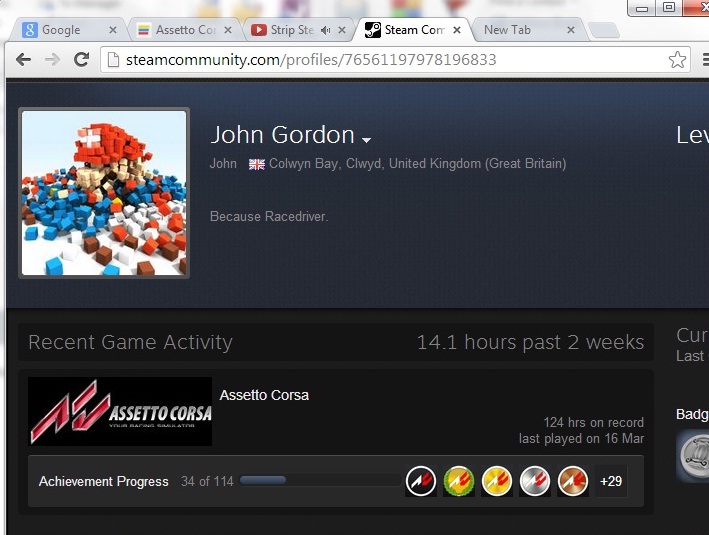Show the +29 additional achievements

coord(610,481)
